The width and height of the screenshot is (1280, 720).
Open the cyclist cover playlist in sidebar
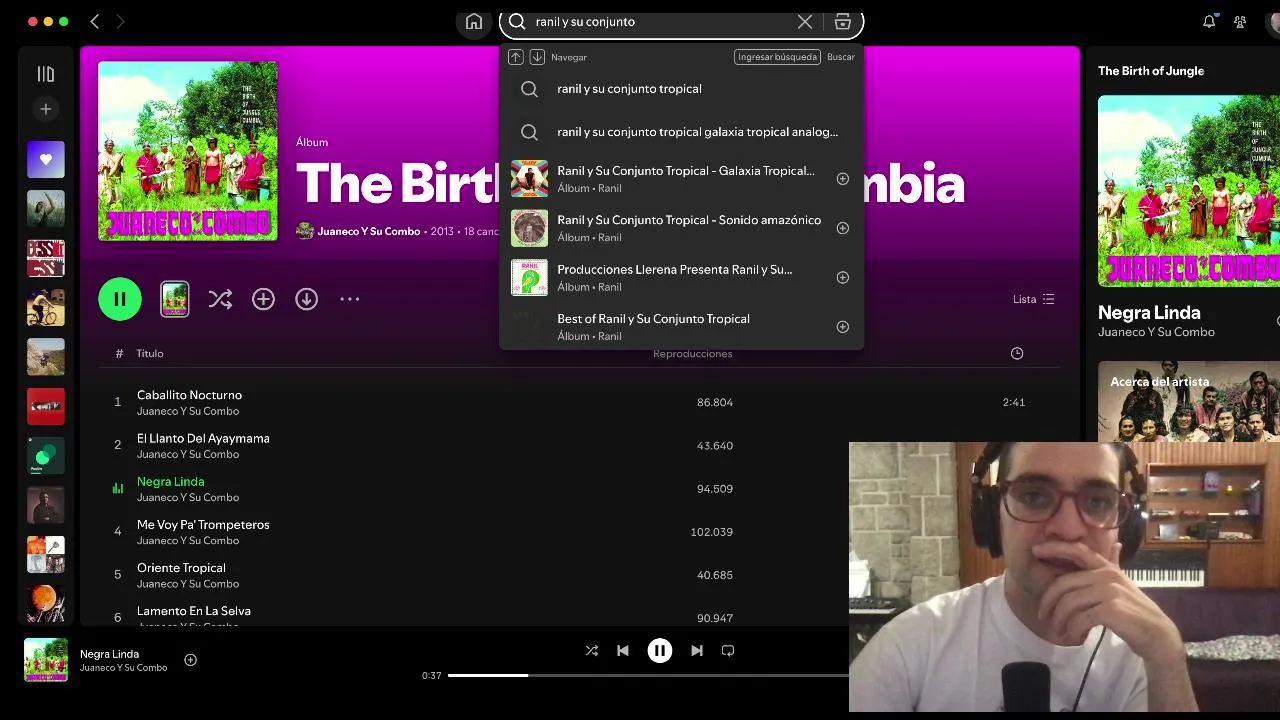46,307
